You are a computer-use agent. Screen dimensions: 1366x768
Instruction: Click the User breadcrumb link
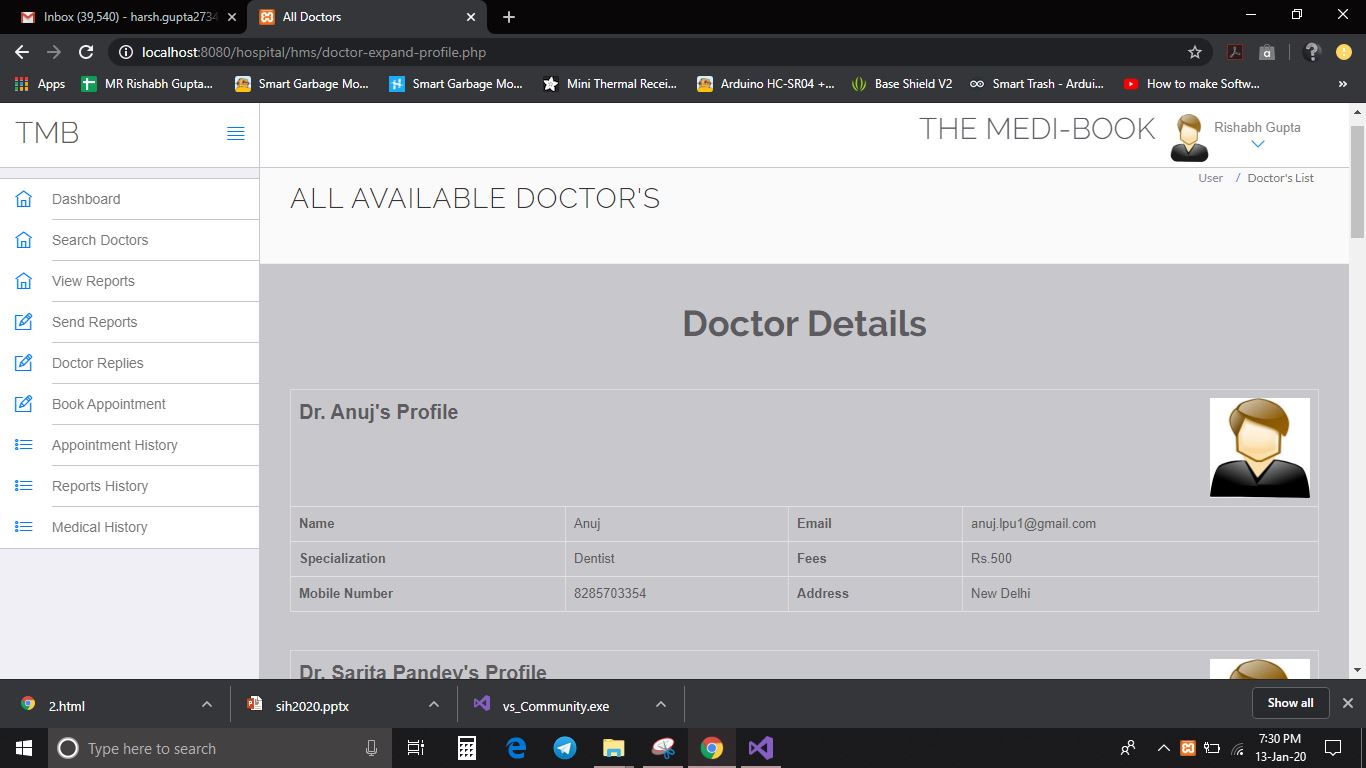[1210, 178]
